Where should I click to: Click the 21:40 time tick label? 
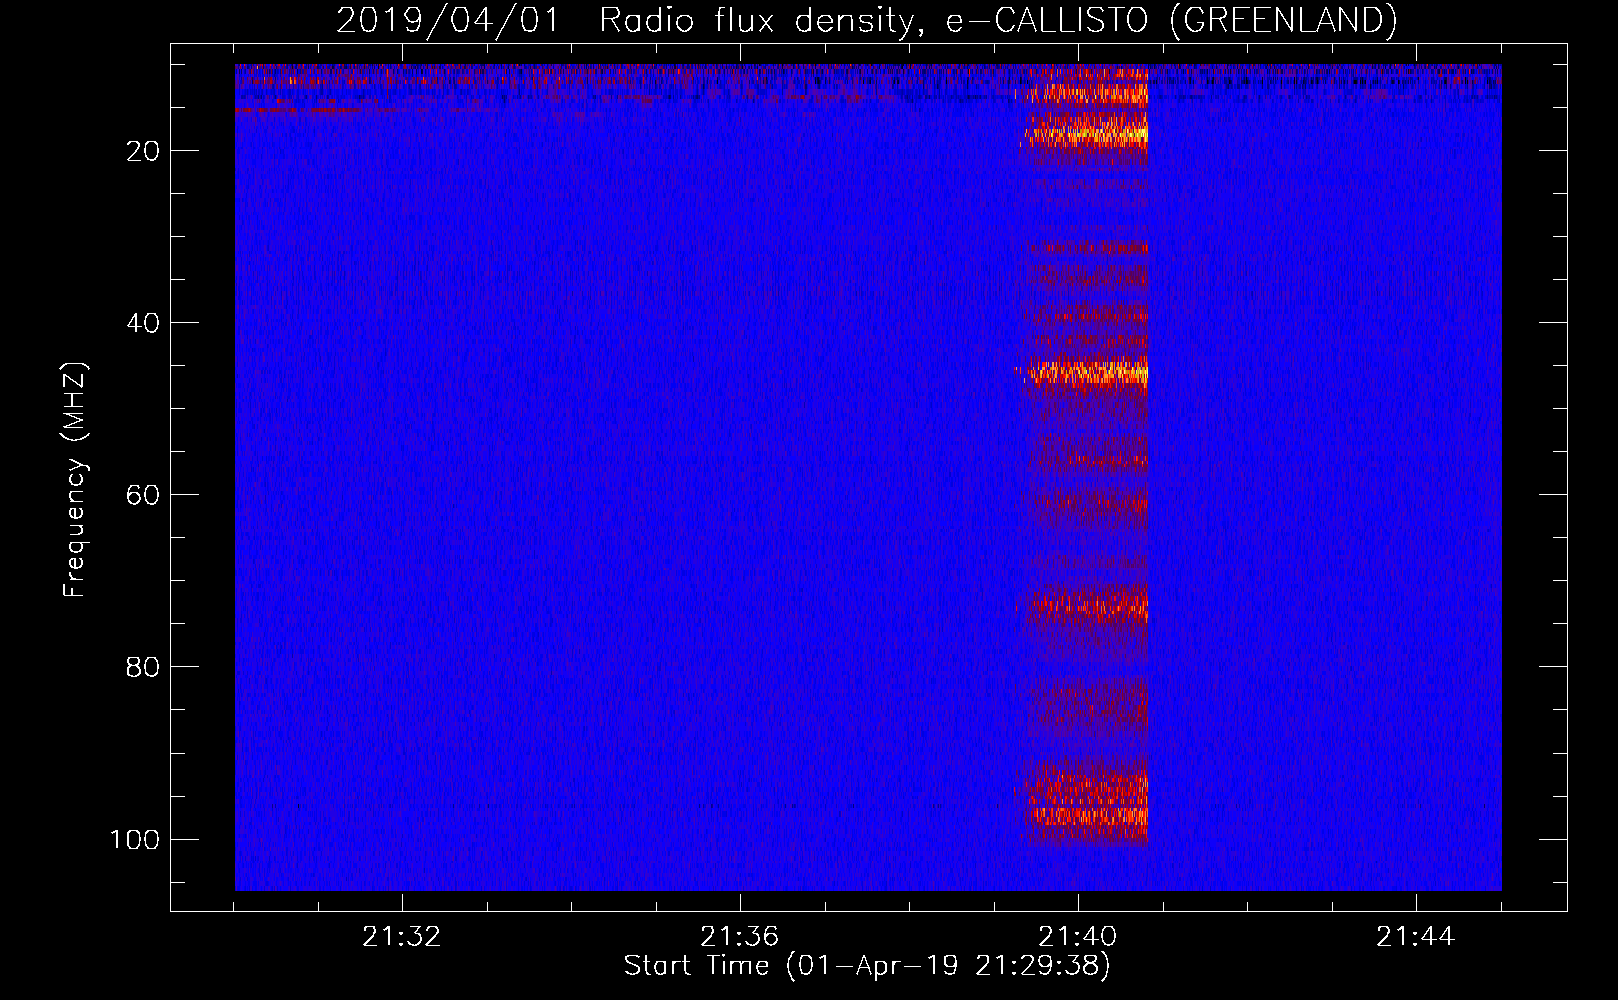(1078, 937)
